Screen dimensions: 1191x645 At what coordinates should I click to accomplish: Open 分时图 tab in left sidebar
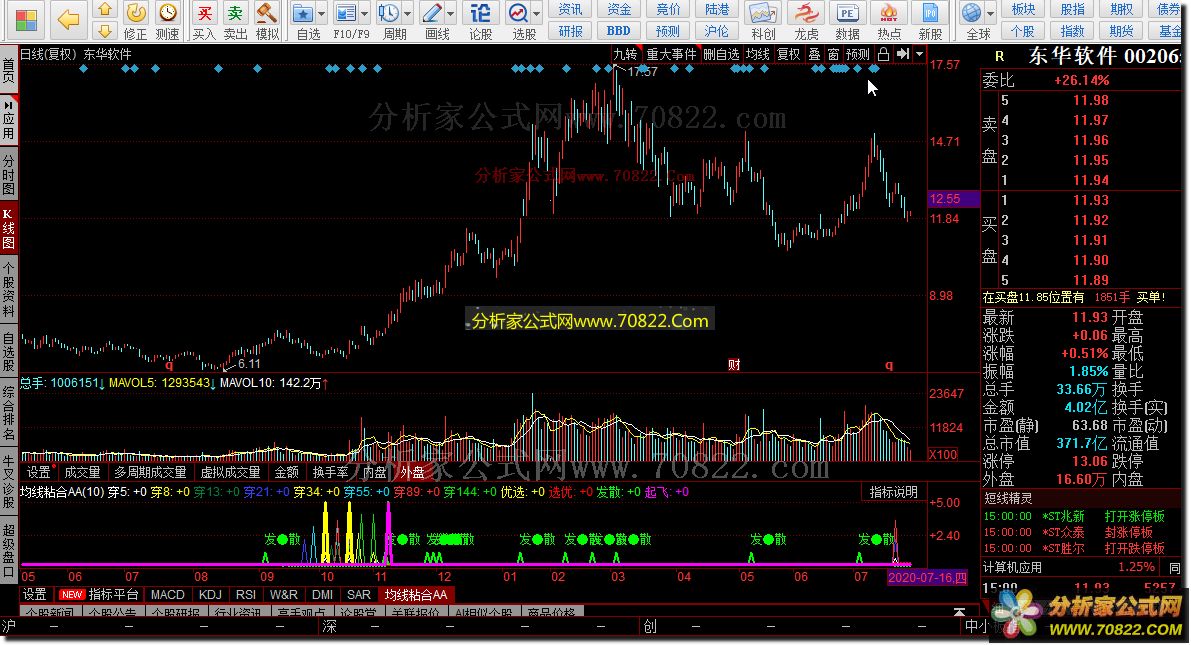point(8,175)
